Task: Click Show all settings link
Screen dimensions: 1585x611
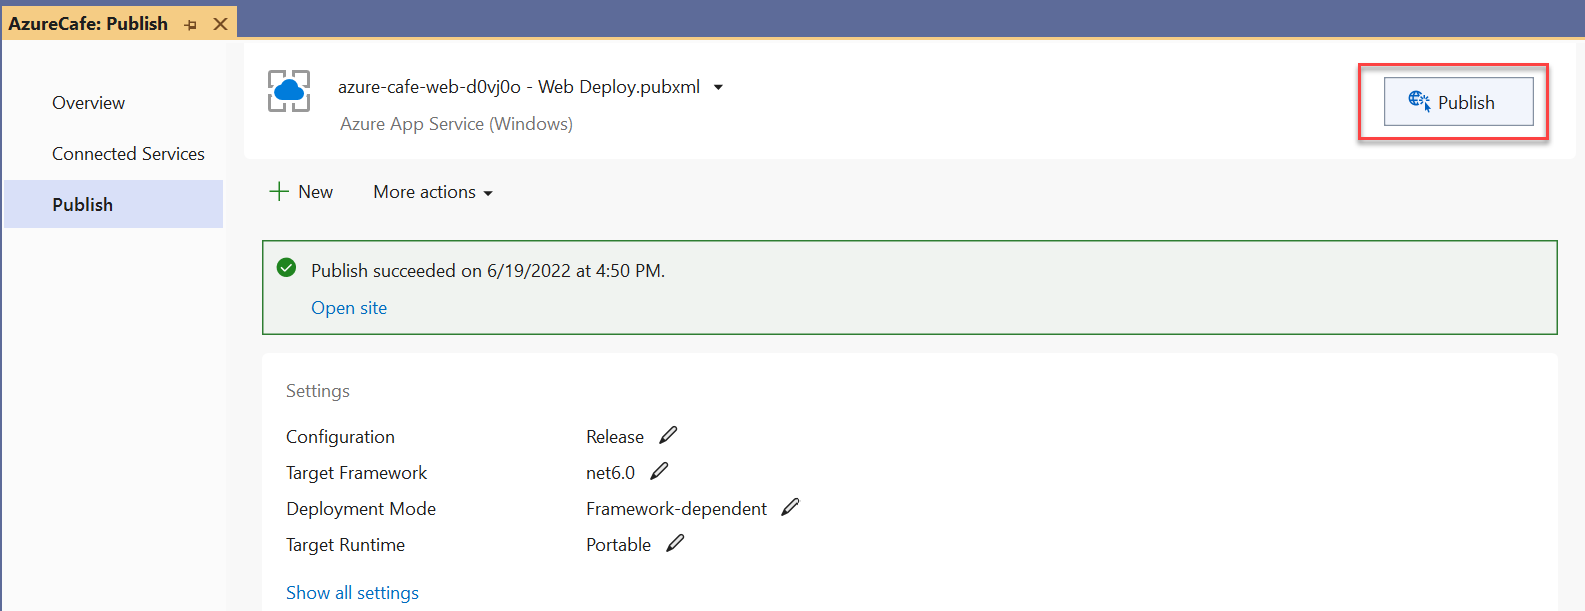Action: coord(352,593)
